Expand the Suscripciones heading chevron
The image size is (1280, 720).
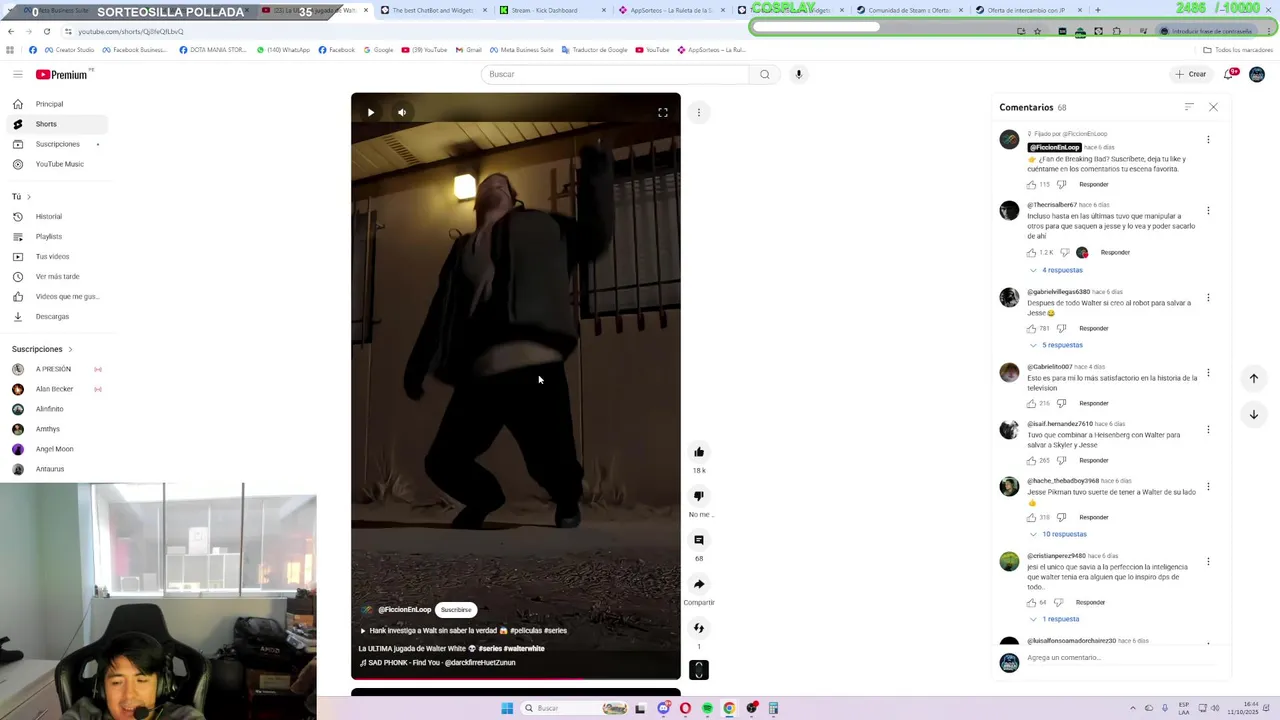[70, 349]
